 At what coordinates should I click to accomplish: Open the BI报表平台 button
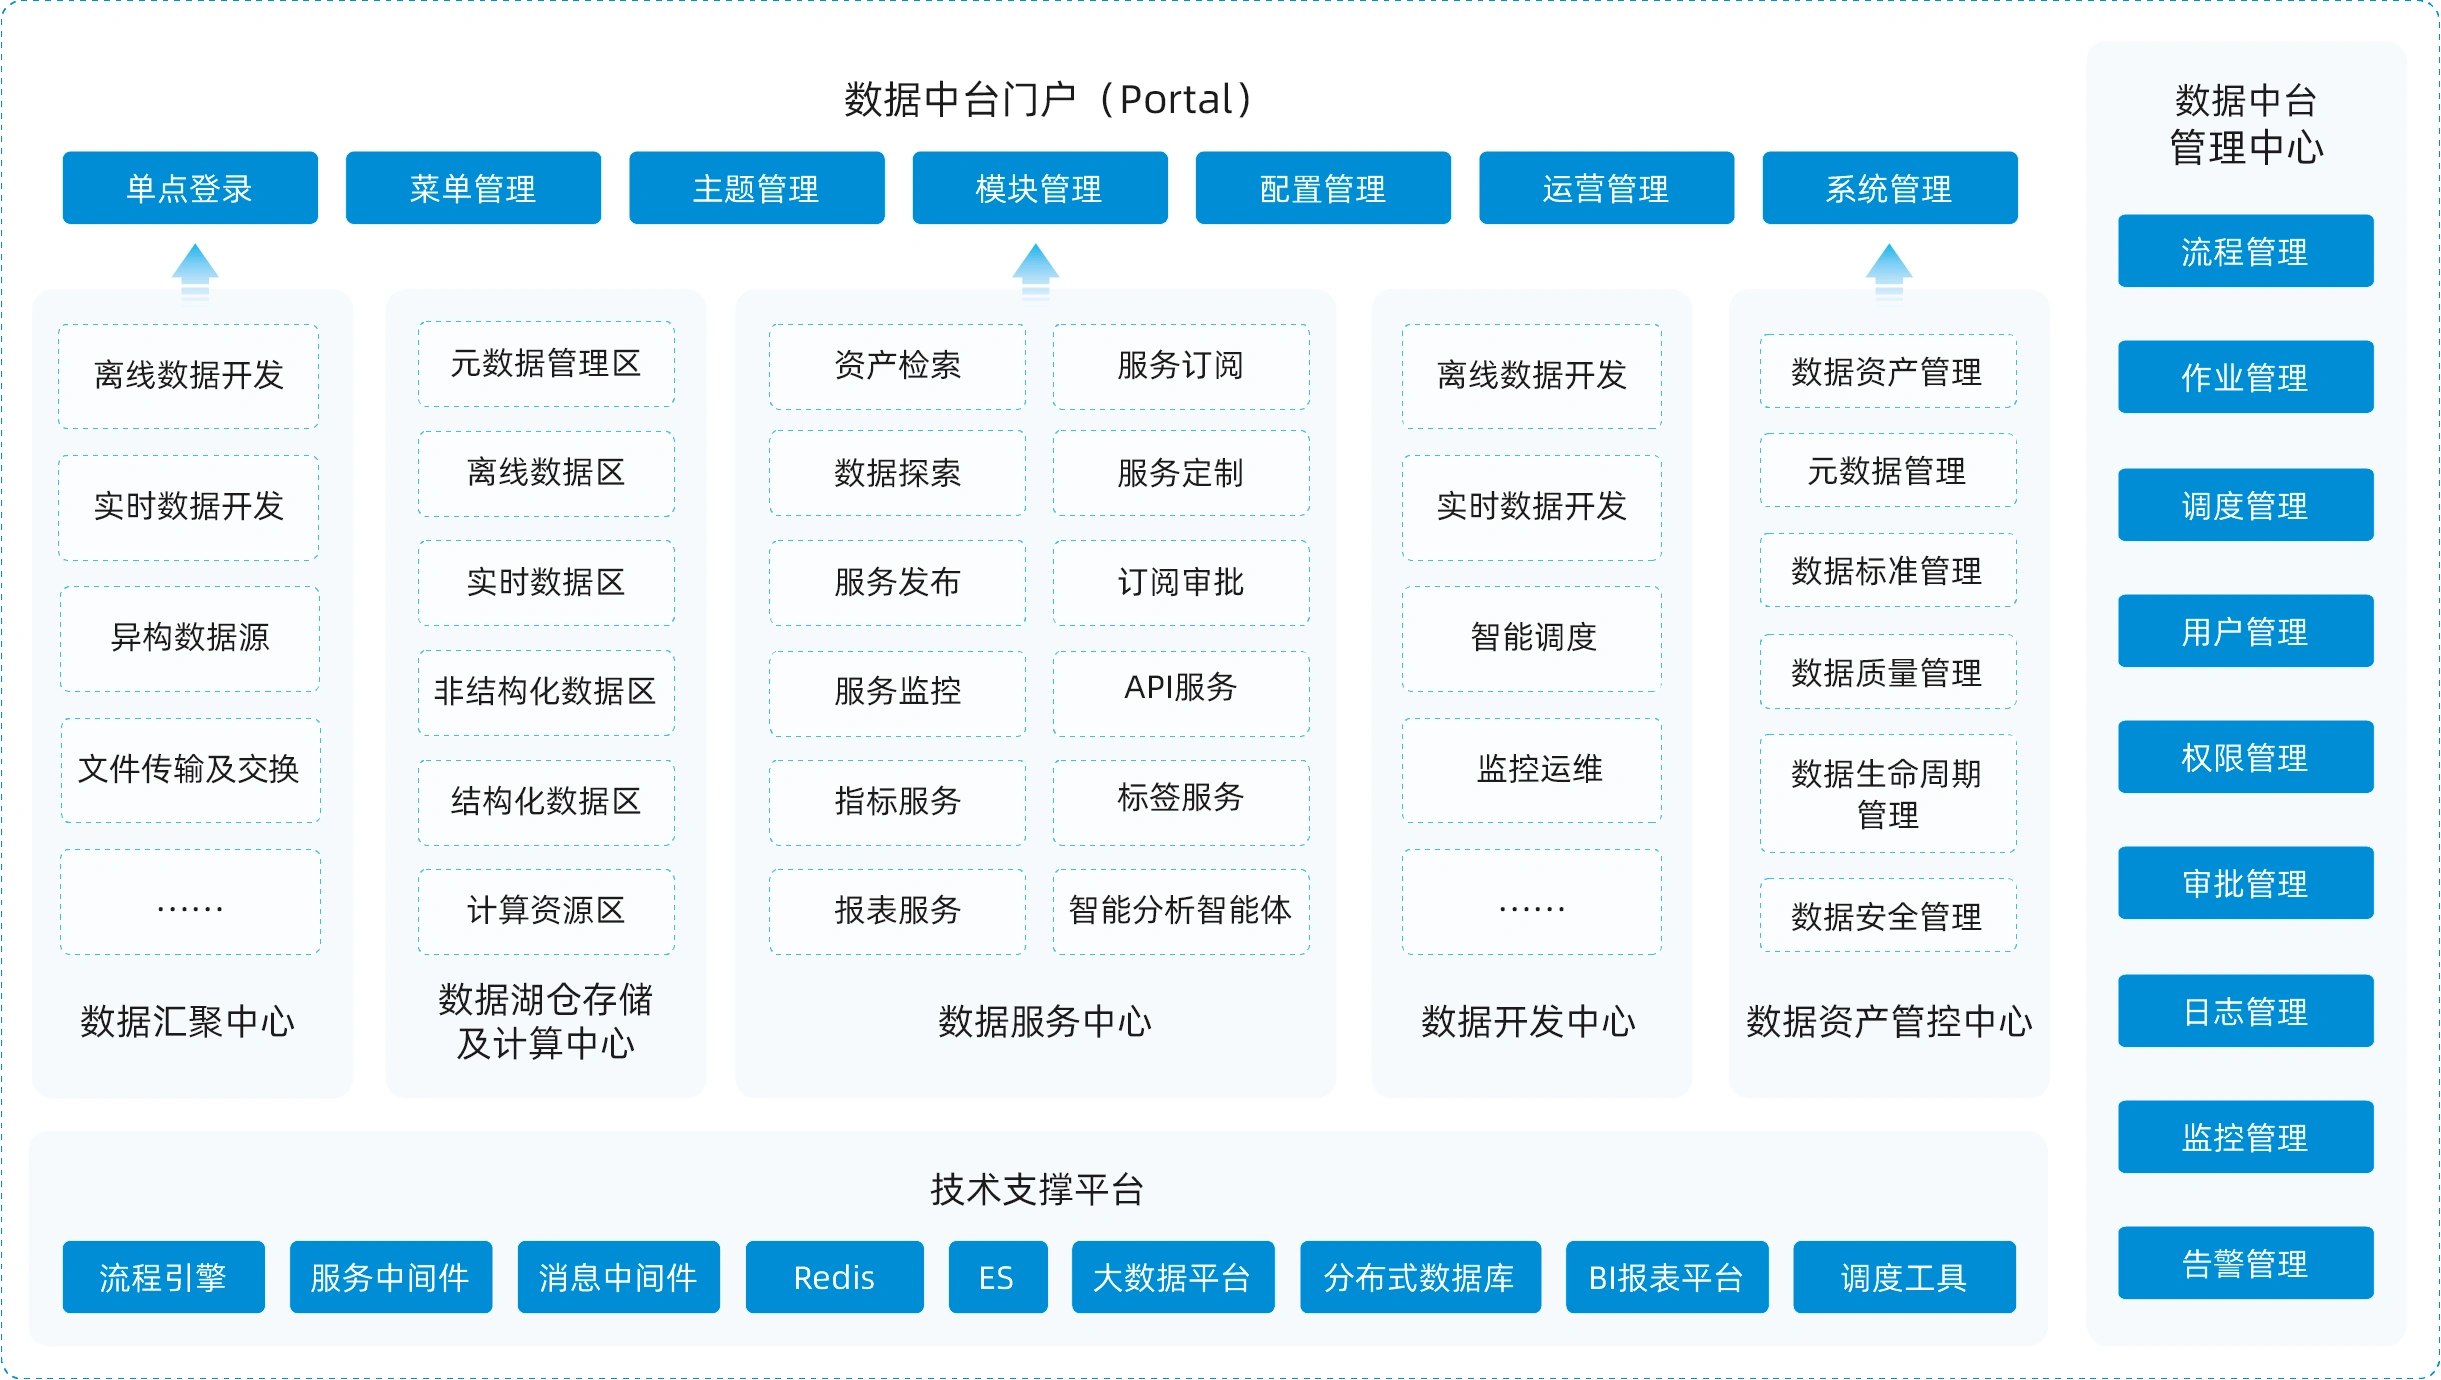pos(1666,1277)
